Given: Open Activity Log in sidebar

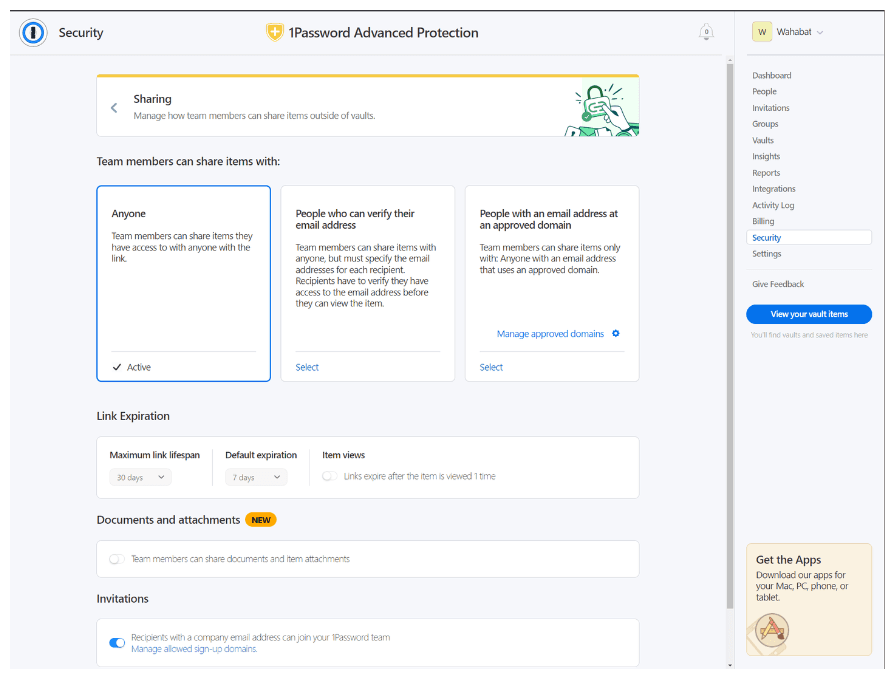Looking at the screenshot, I should point(773,205).
